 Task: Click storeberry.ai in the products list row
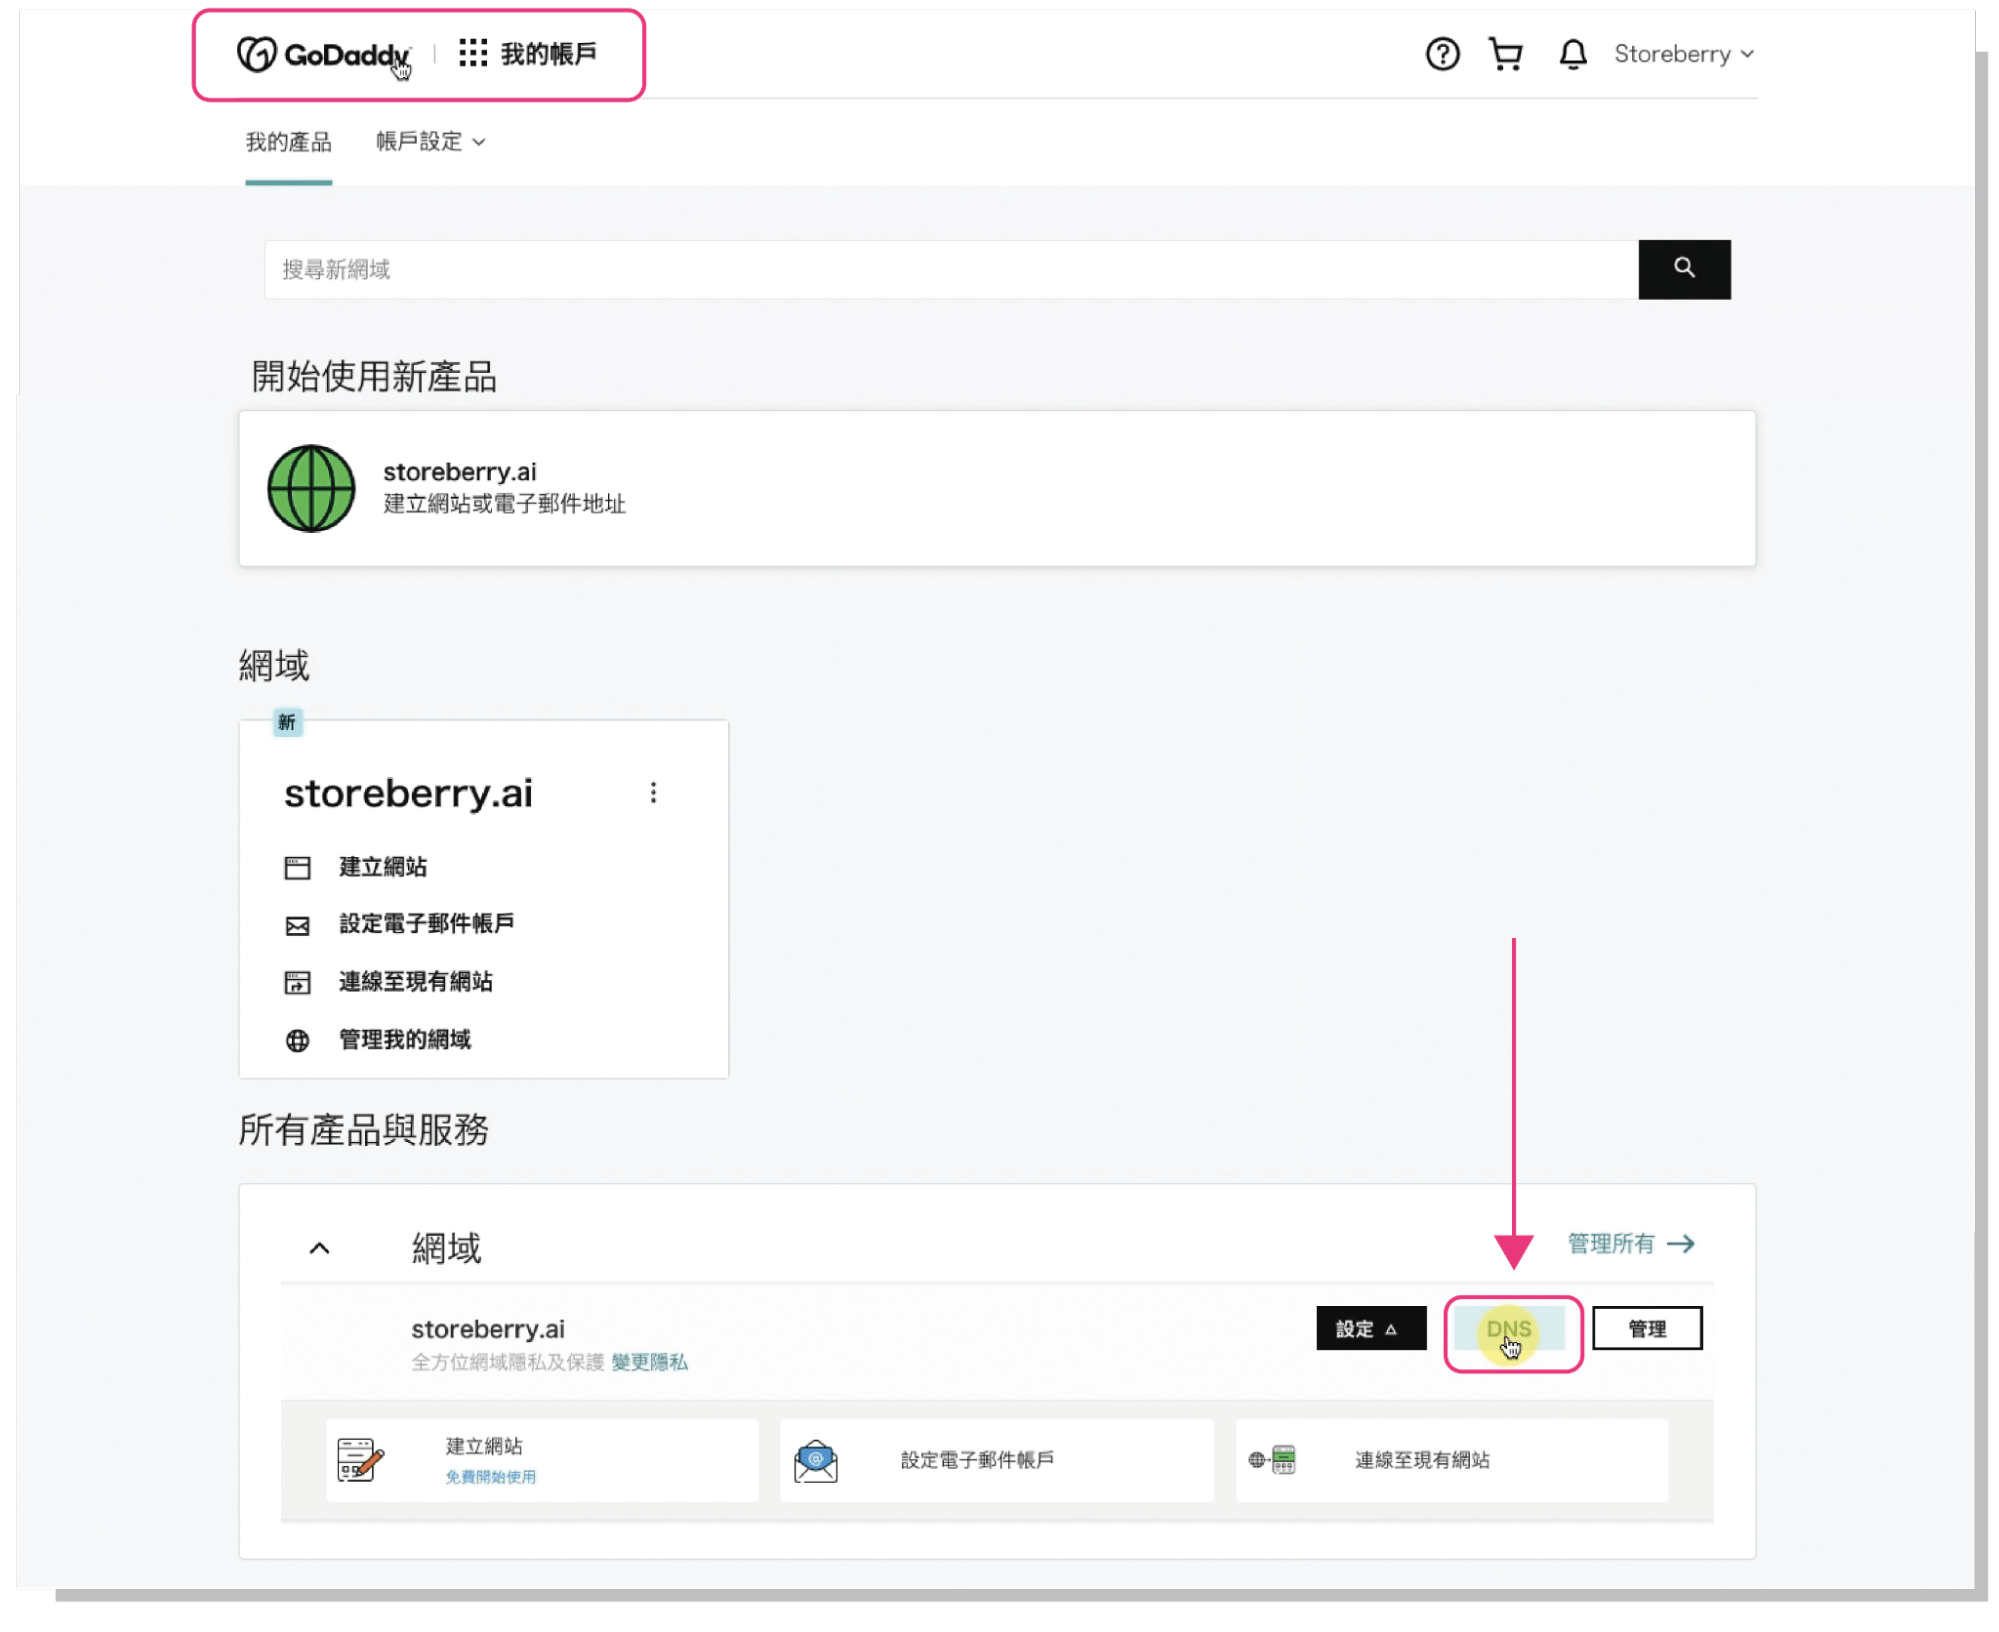488,1329
